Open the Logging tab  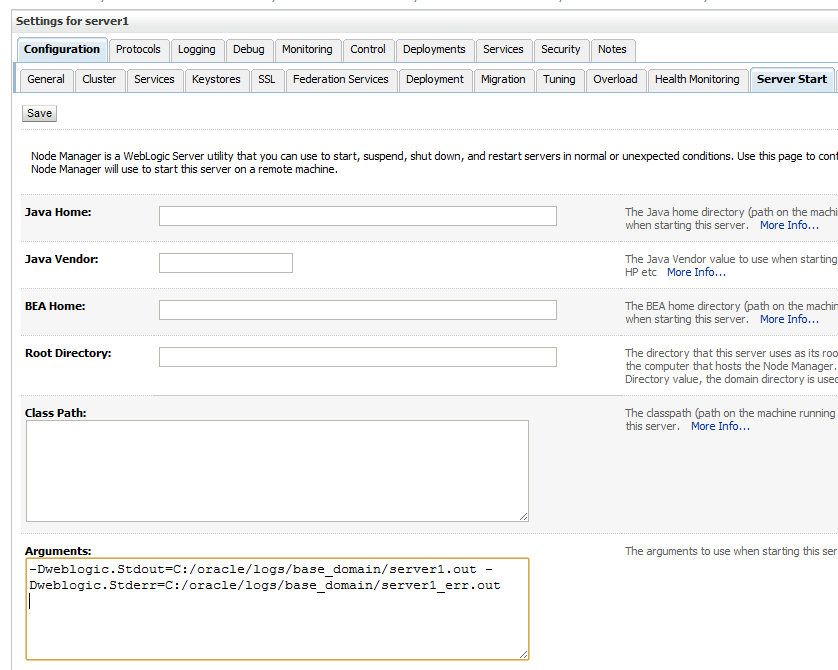[196, 49]
